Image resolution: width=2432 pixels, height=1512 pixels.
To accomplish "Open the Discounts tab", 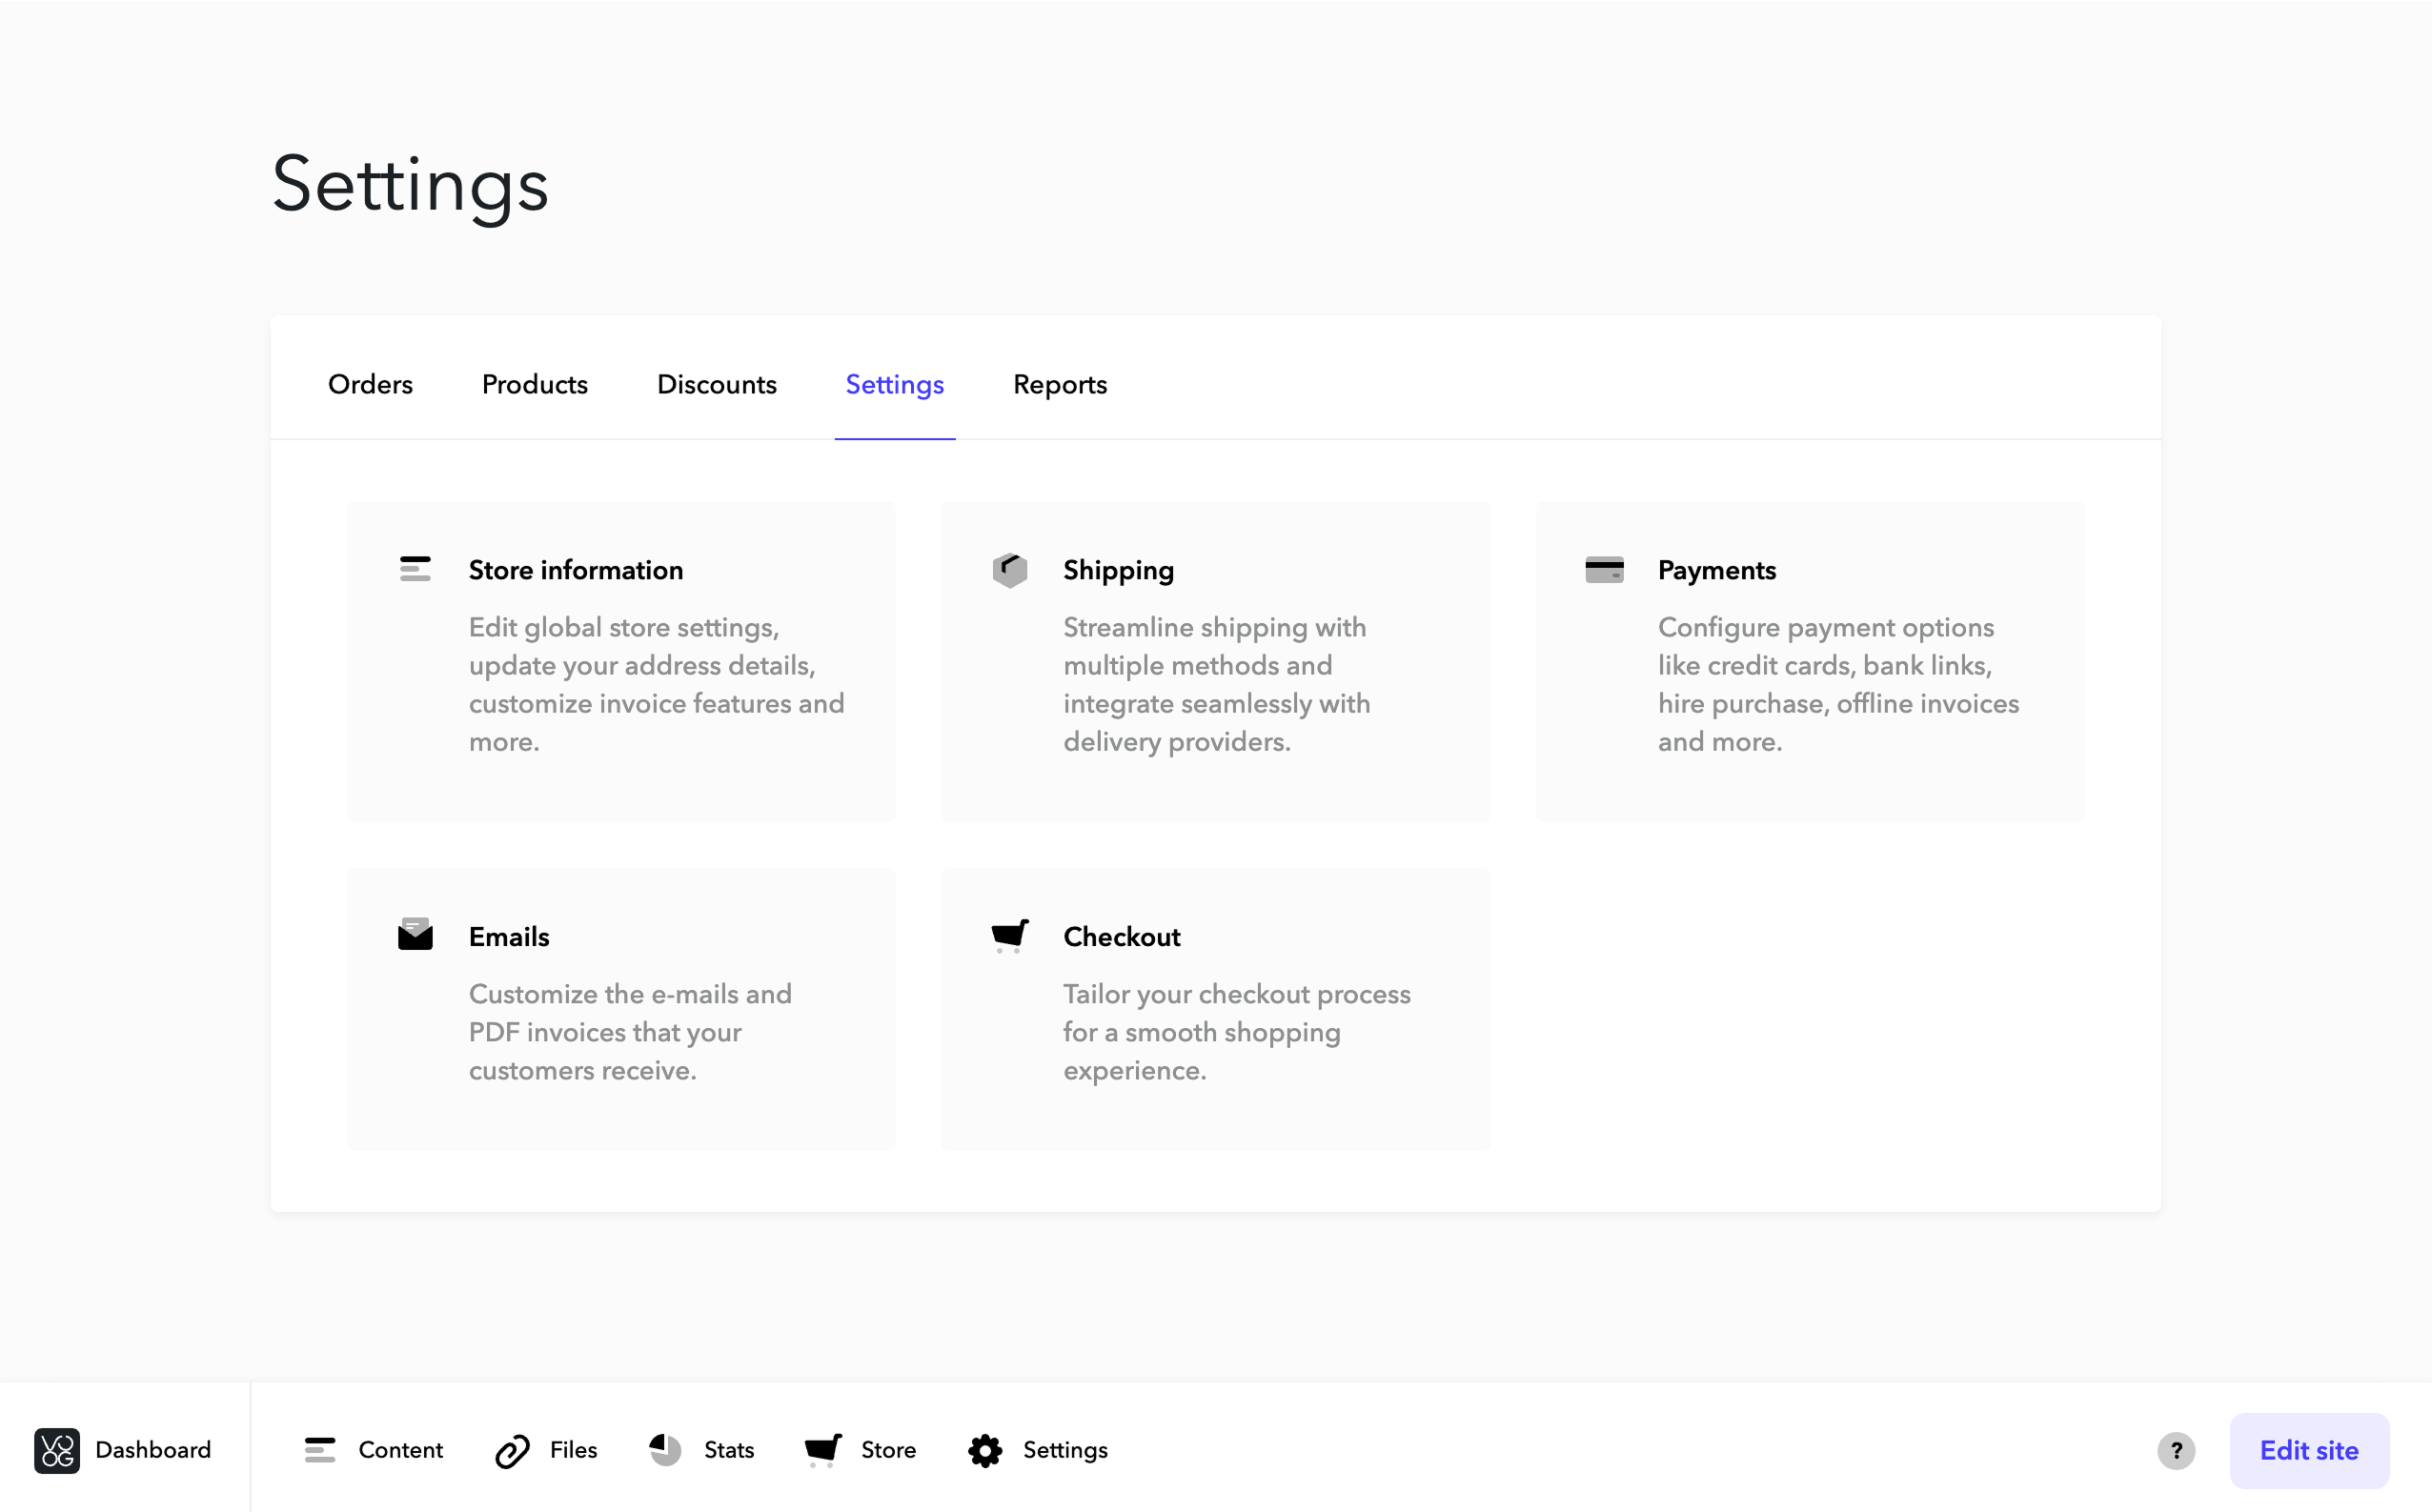I will pyautogui.click(x=716, y=384).
